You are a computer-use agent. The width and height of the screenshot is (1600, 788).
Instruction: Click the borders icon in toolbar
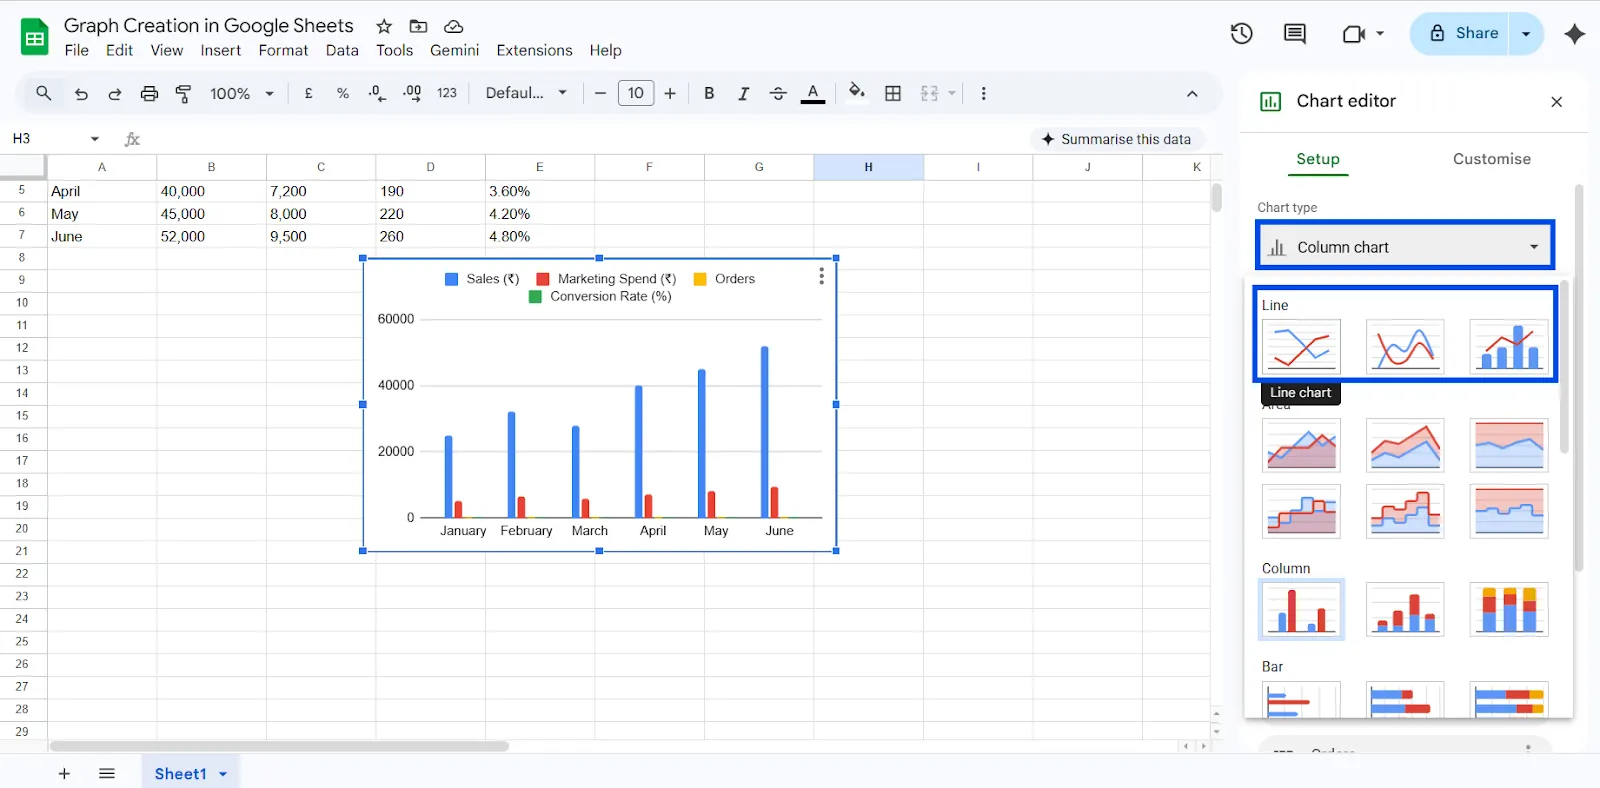pos(893,93)
